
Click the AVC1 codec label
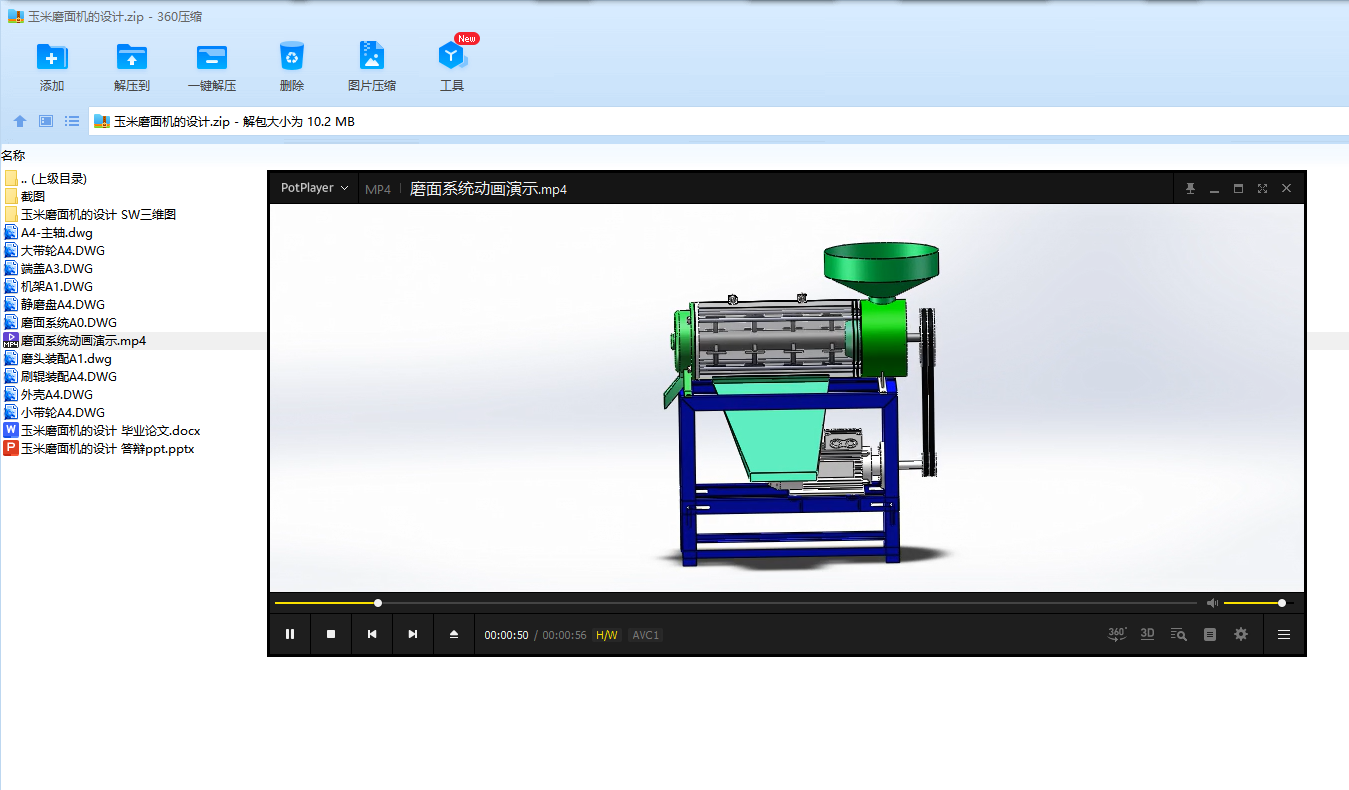coord(646,635)
